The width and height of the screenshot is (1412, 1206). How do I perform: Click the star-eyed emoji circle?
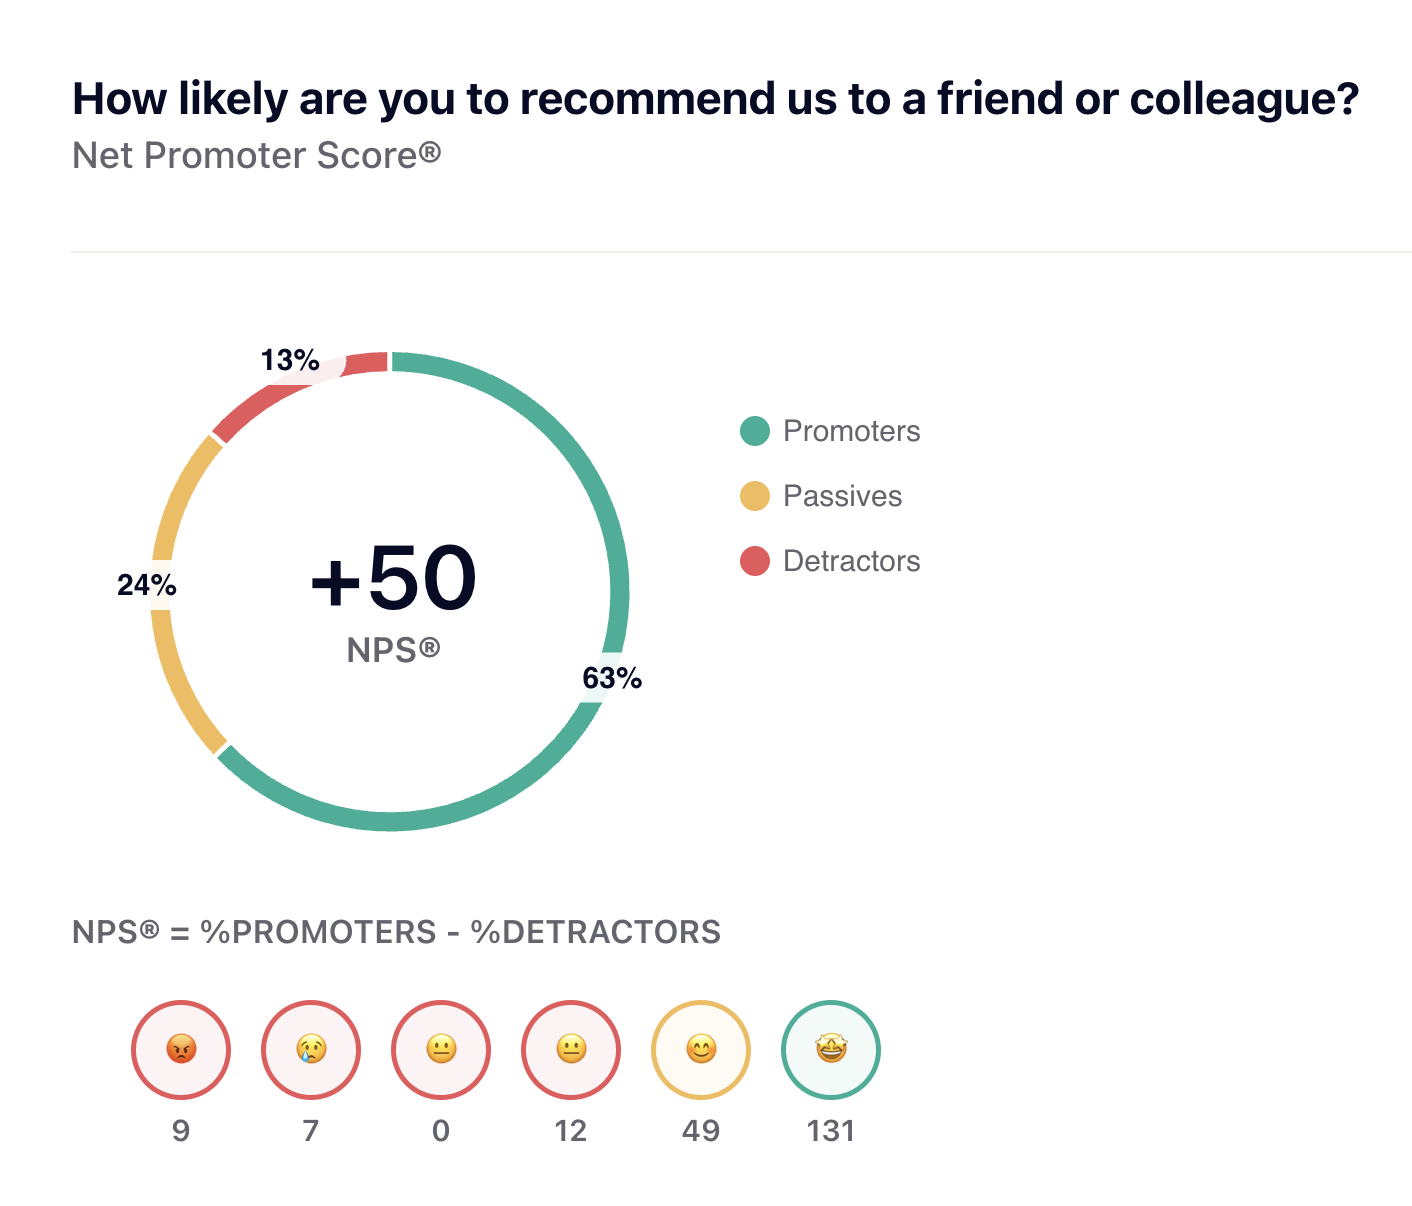(831, 1050)
